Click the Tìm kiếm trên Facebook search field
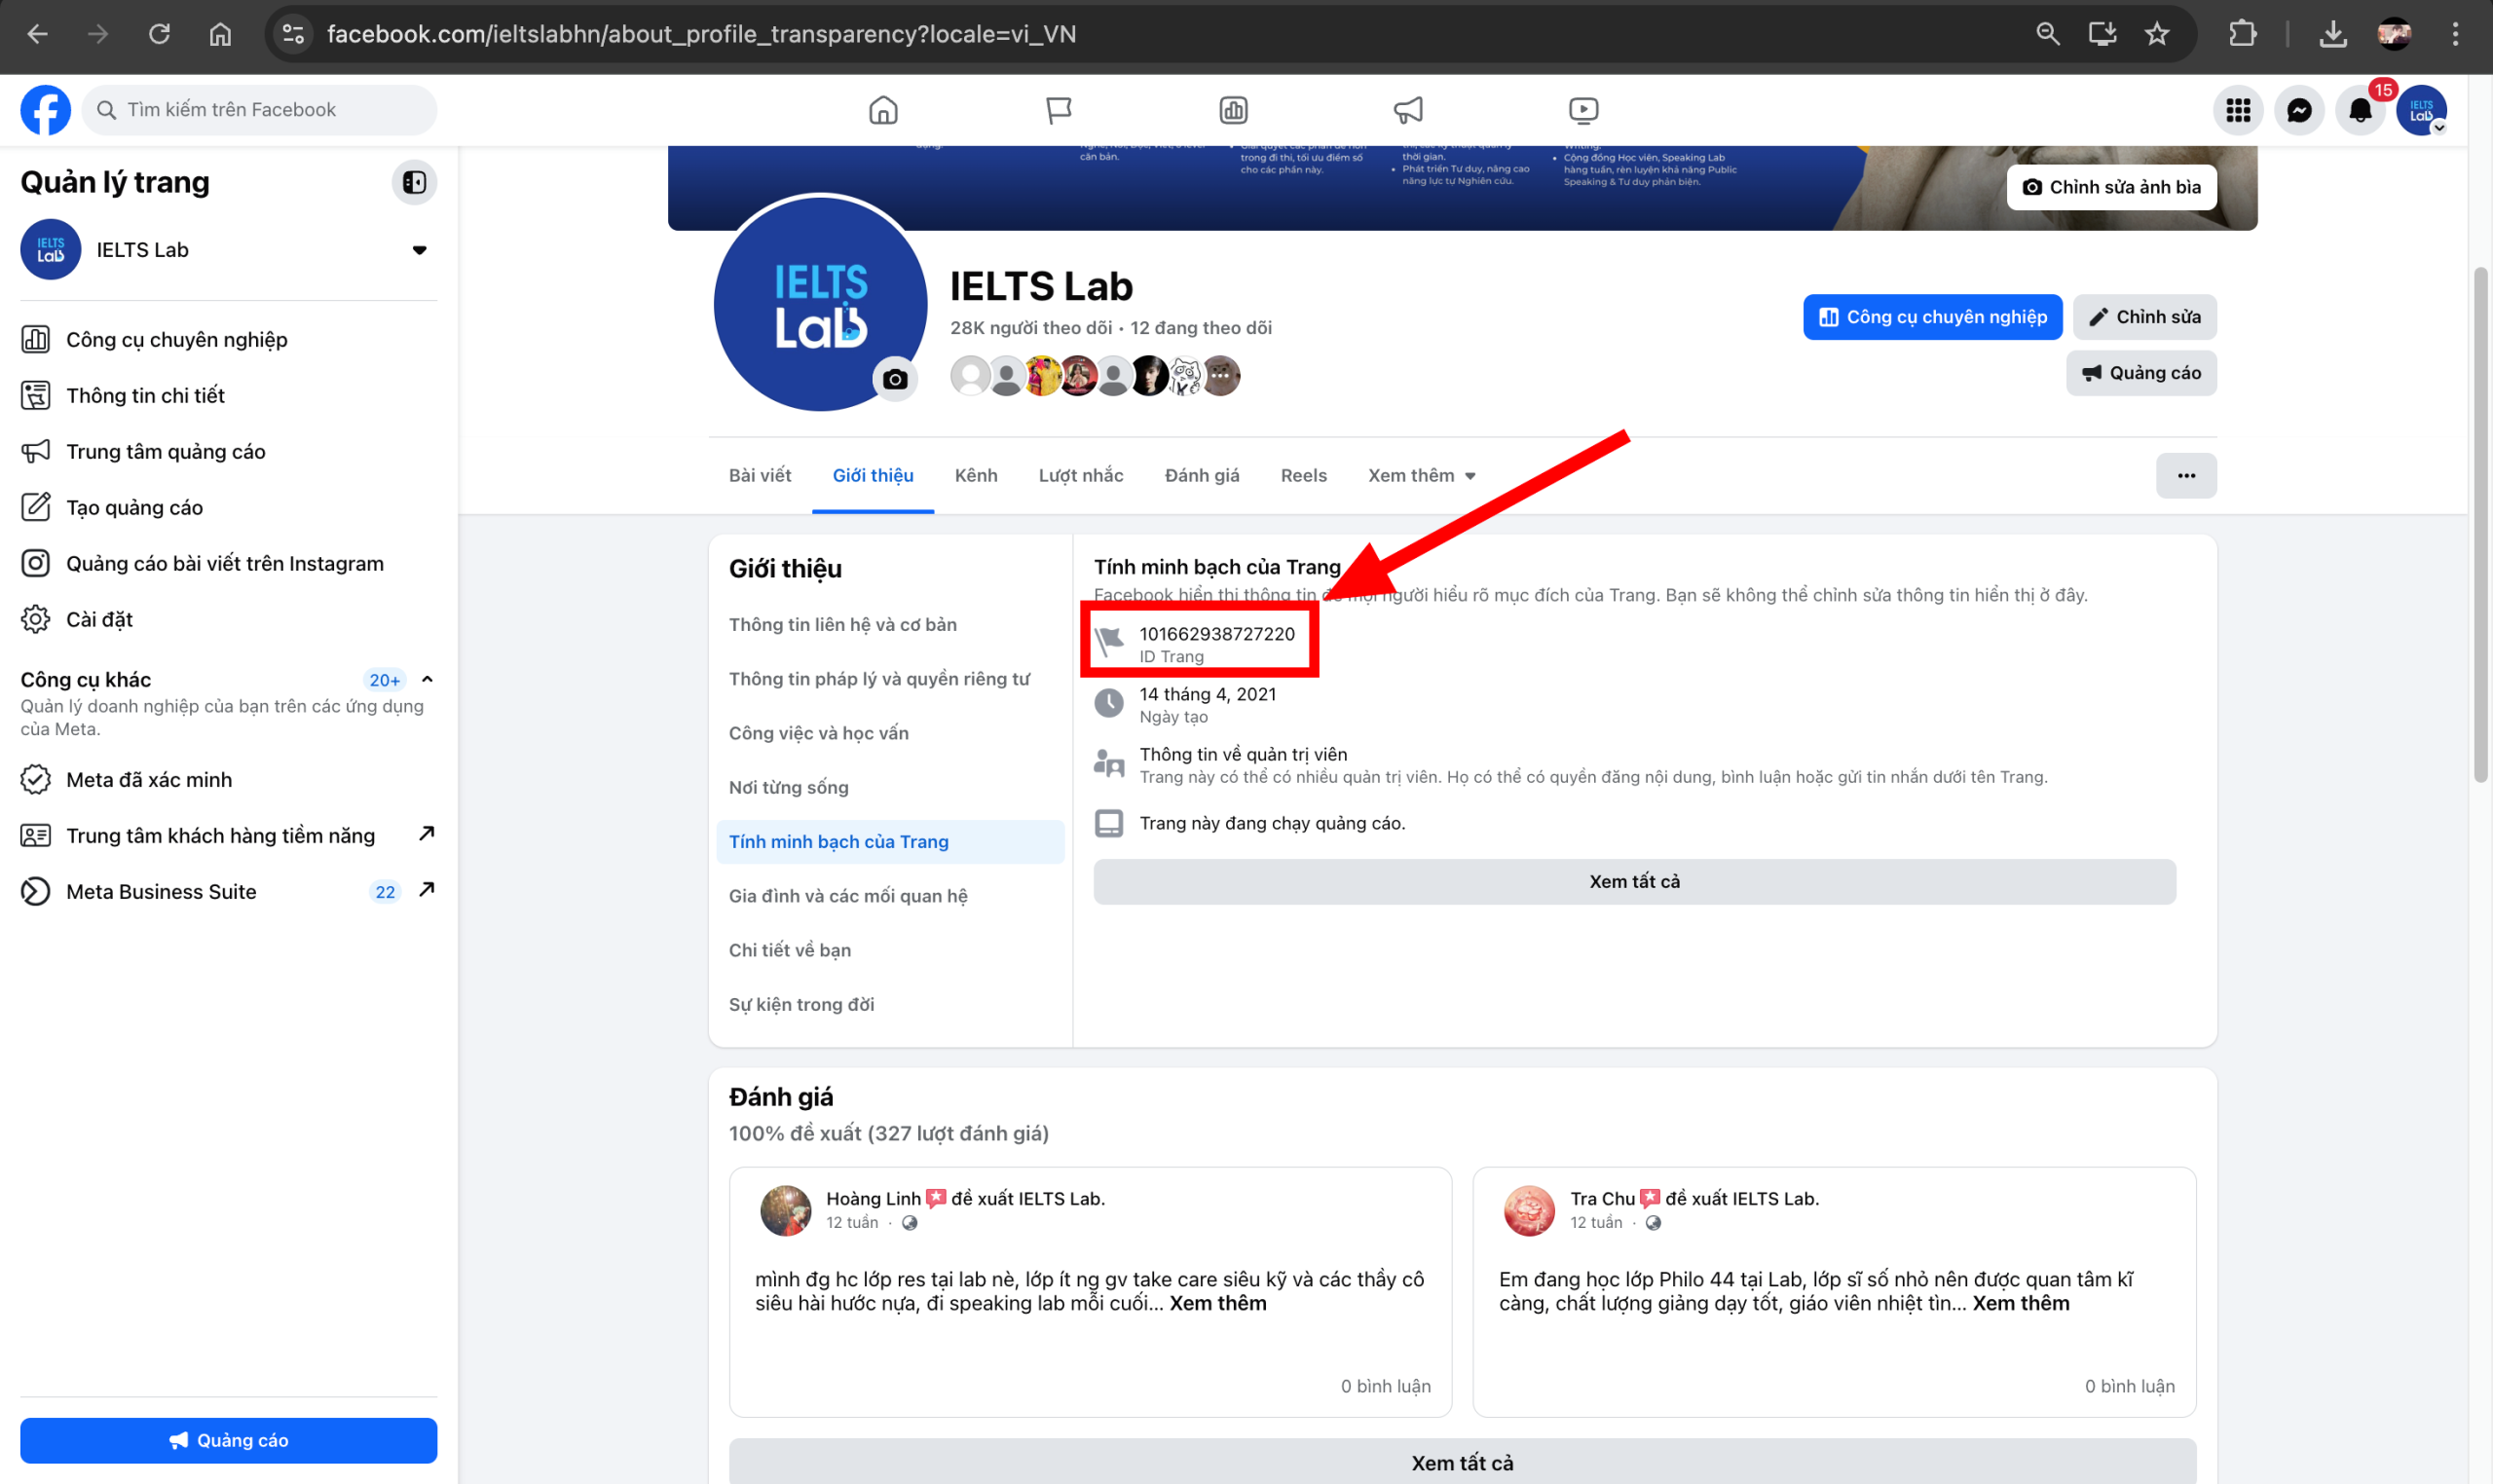2493x1484 pixels. click(x=260, y=110)
